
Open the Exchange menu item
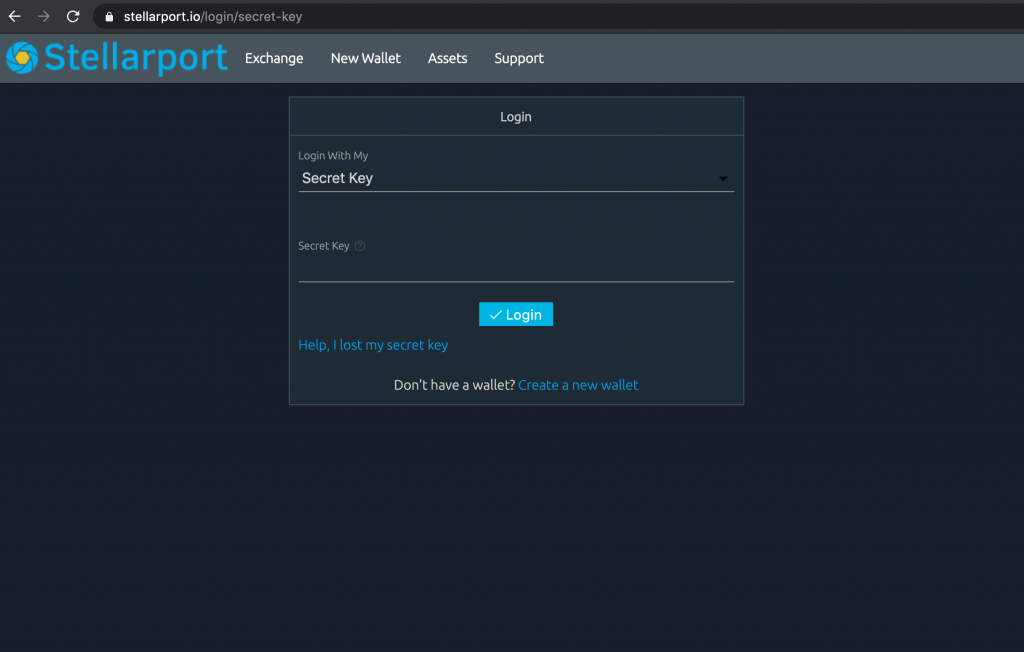(x=274, y=58)
